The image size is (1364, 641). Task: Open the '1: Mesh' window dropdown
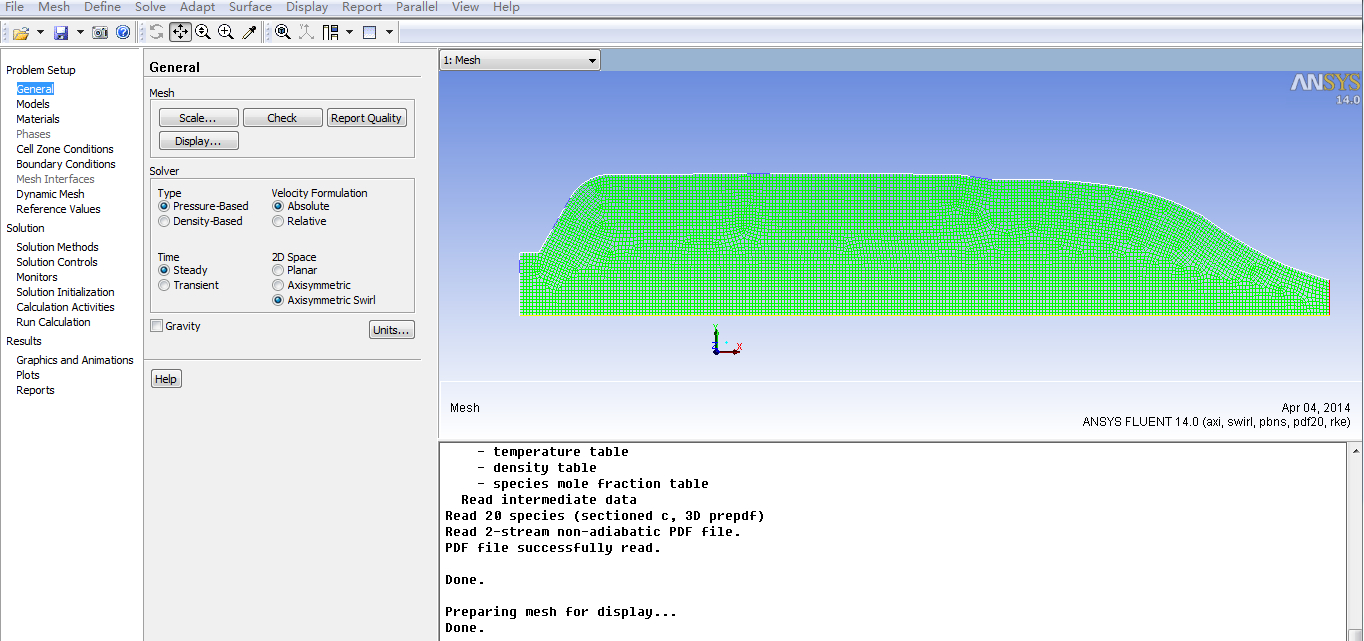[x=519, y=60]
